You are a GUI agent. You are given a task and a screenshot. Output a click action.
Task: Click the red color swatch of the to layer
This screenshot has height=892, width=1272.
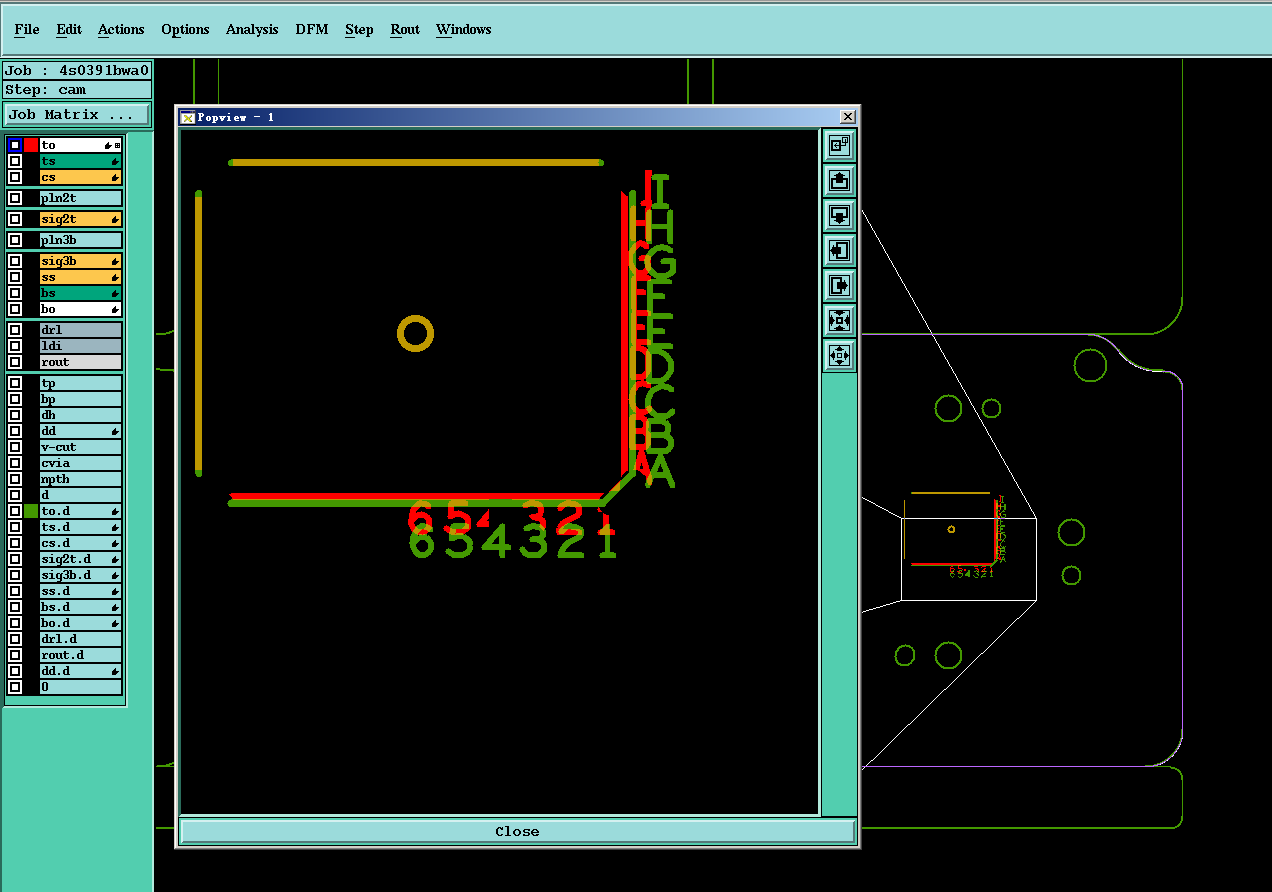coord(31,145)
